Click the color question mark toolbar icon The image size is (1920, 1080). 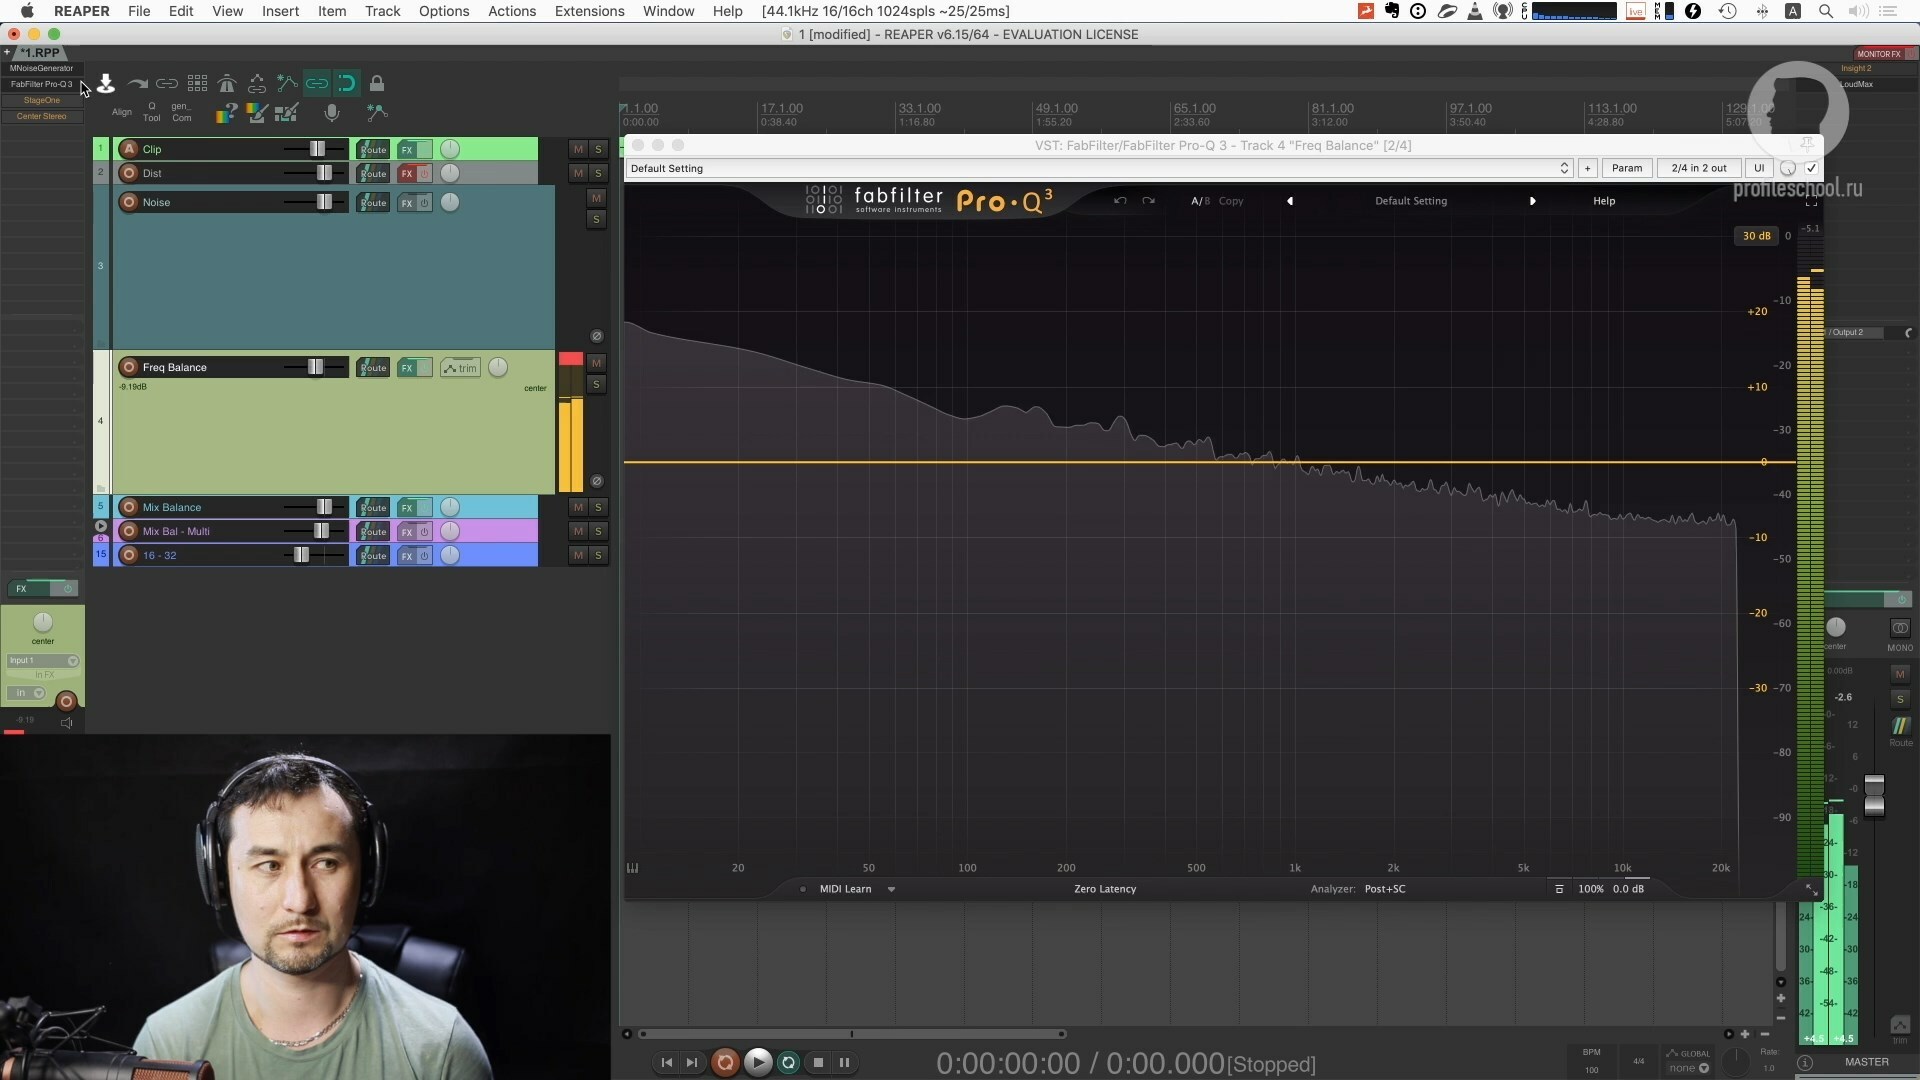point(226,113)
